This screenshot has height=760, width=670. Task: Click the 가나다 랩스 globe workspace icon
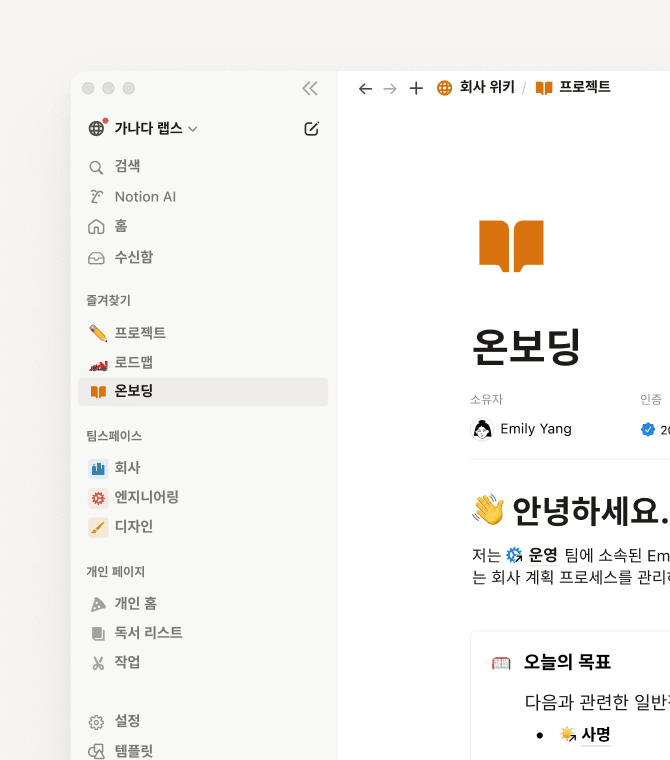click(97, 128)
